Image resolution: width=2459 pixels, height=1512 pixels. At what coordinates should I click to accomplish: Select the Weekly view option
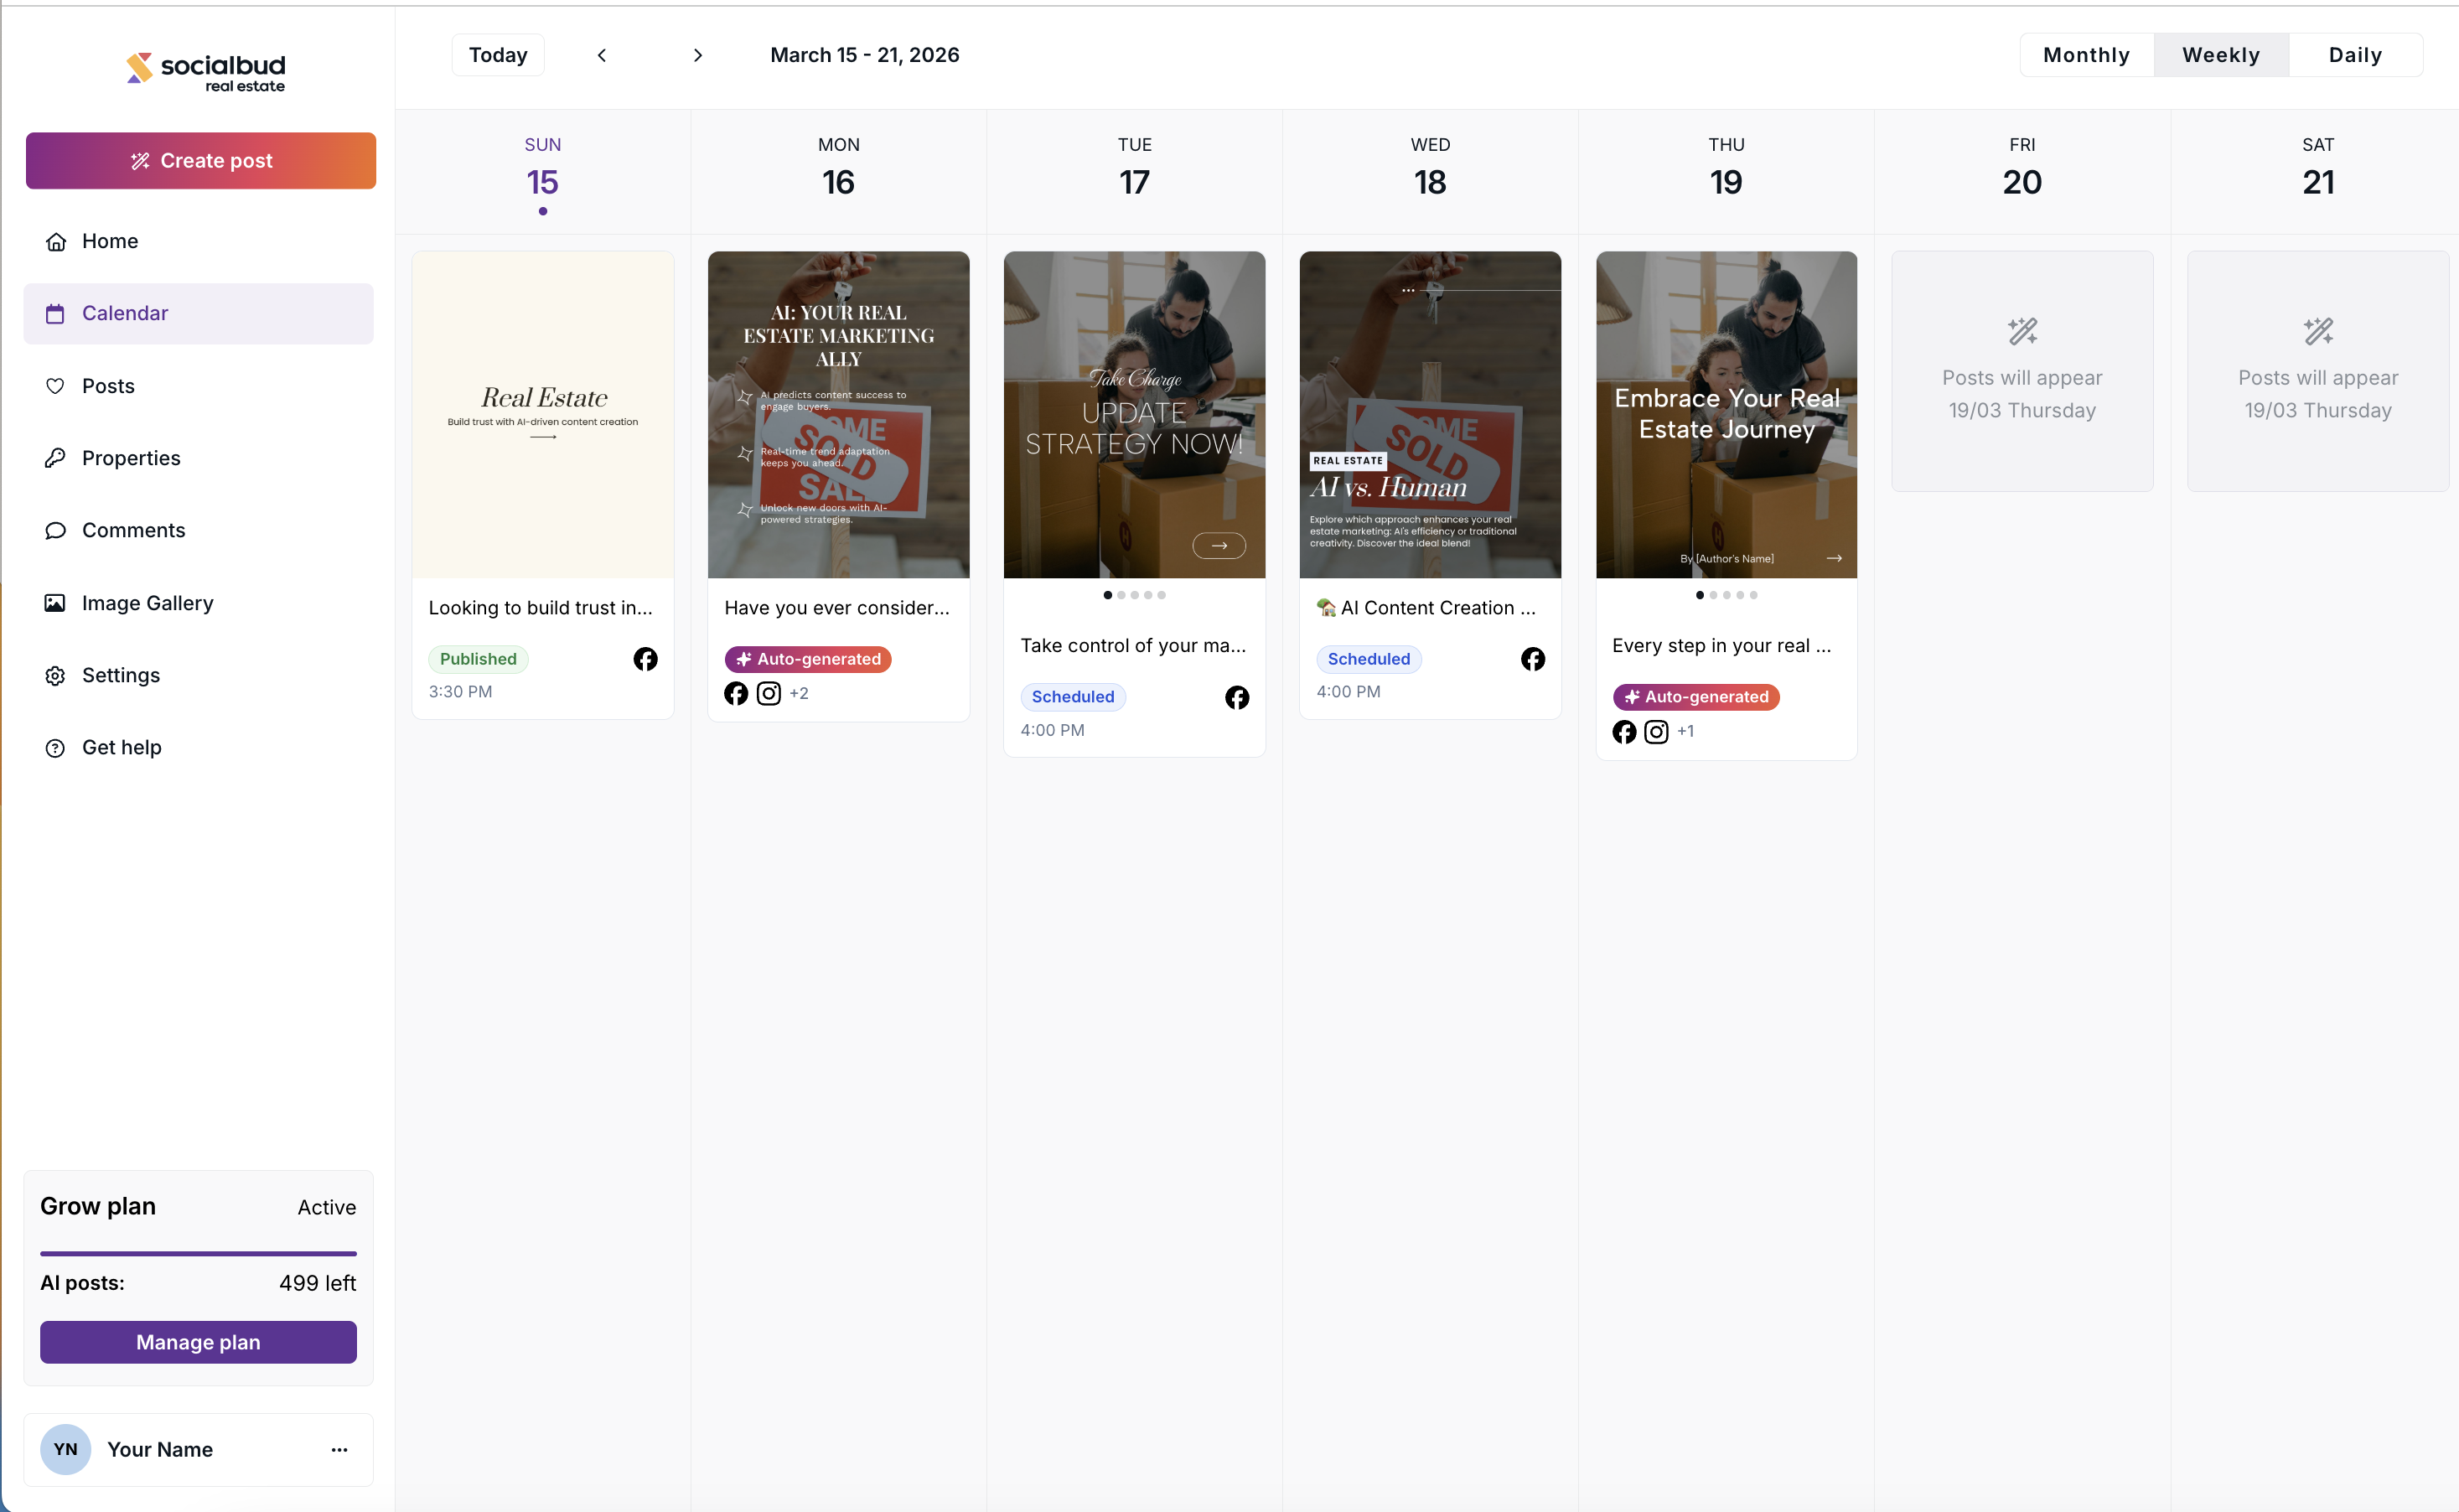[x=2220, y=55]
